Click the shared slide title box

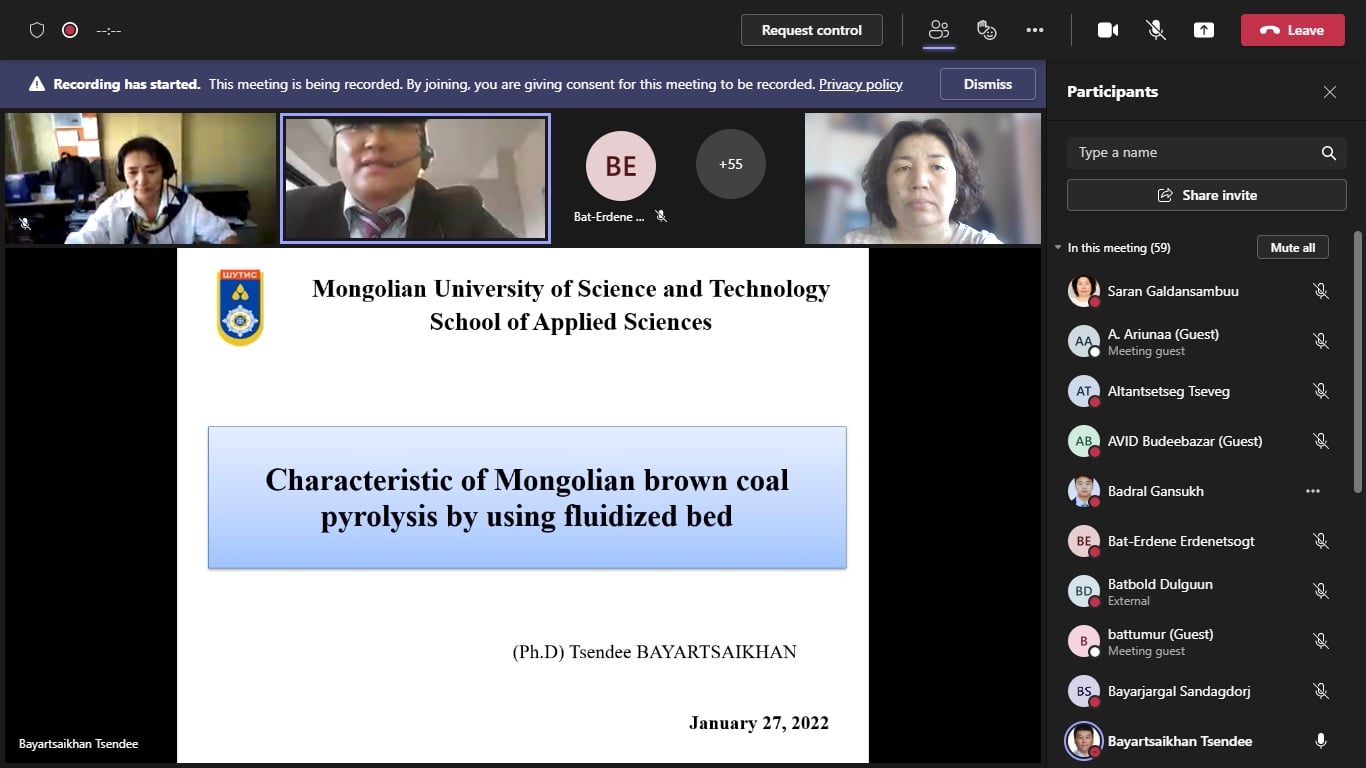[x=527, y=497]
